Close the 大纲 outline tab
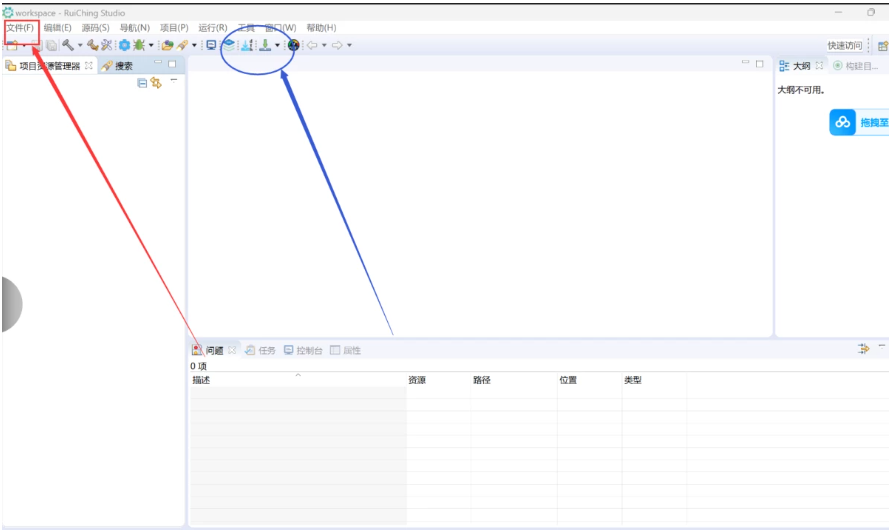Screen dimensions: 895x530 coord(819,66)
